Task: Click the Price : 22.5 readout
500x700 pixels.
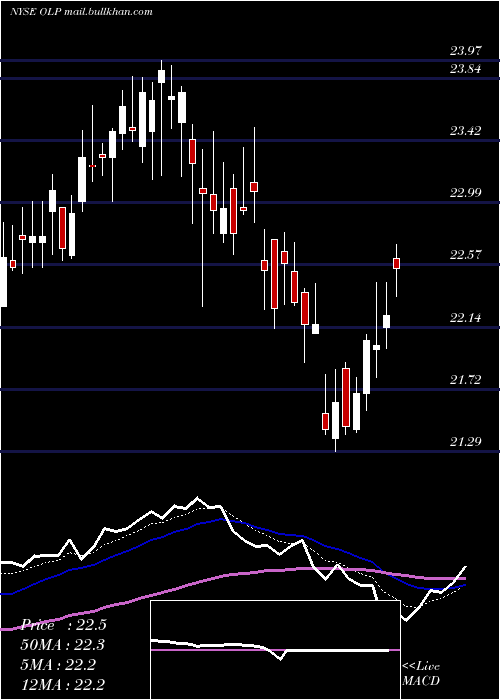Action: [63, 625]
